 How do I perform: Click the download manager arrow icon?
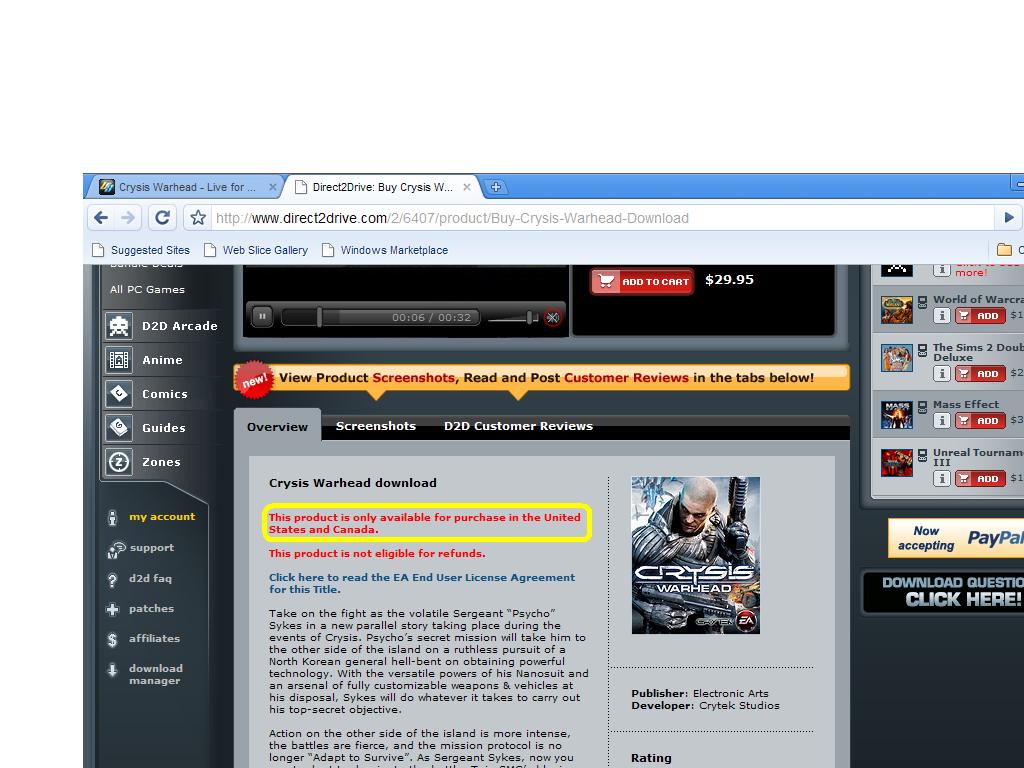(x=112, y=670)
